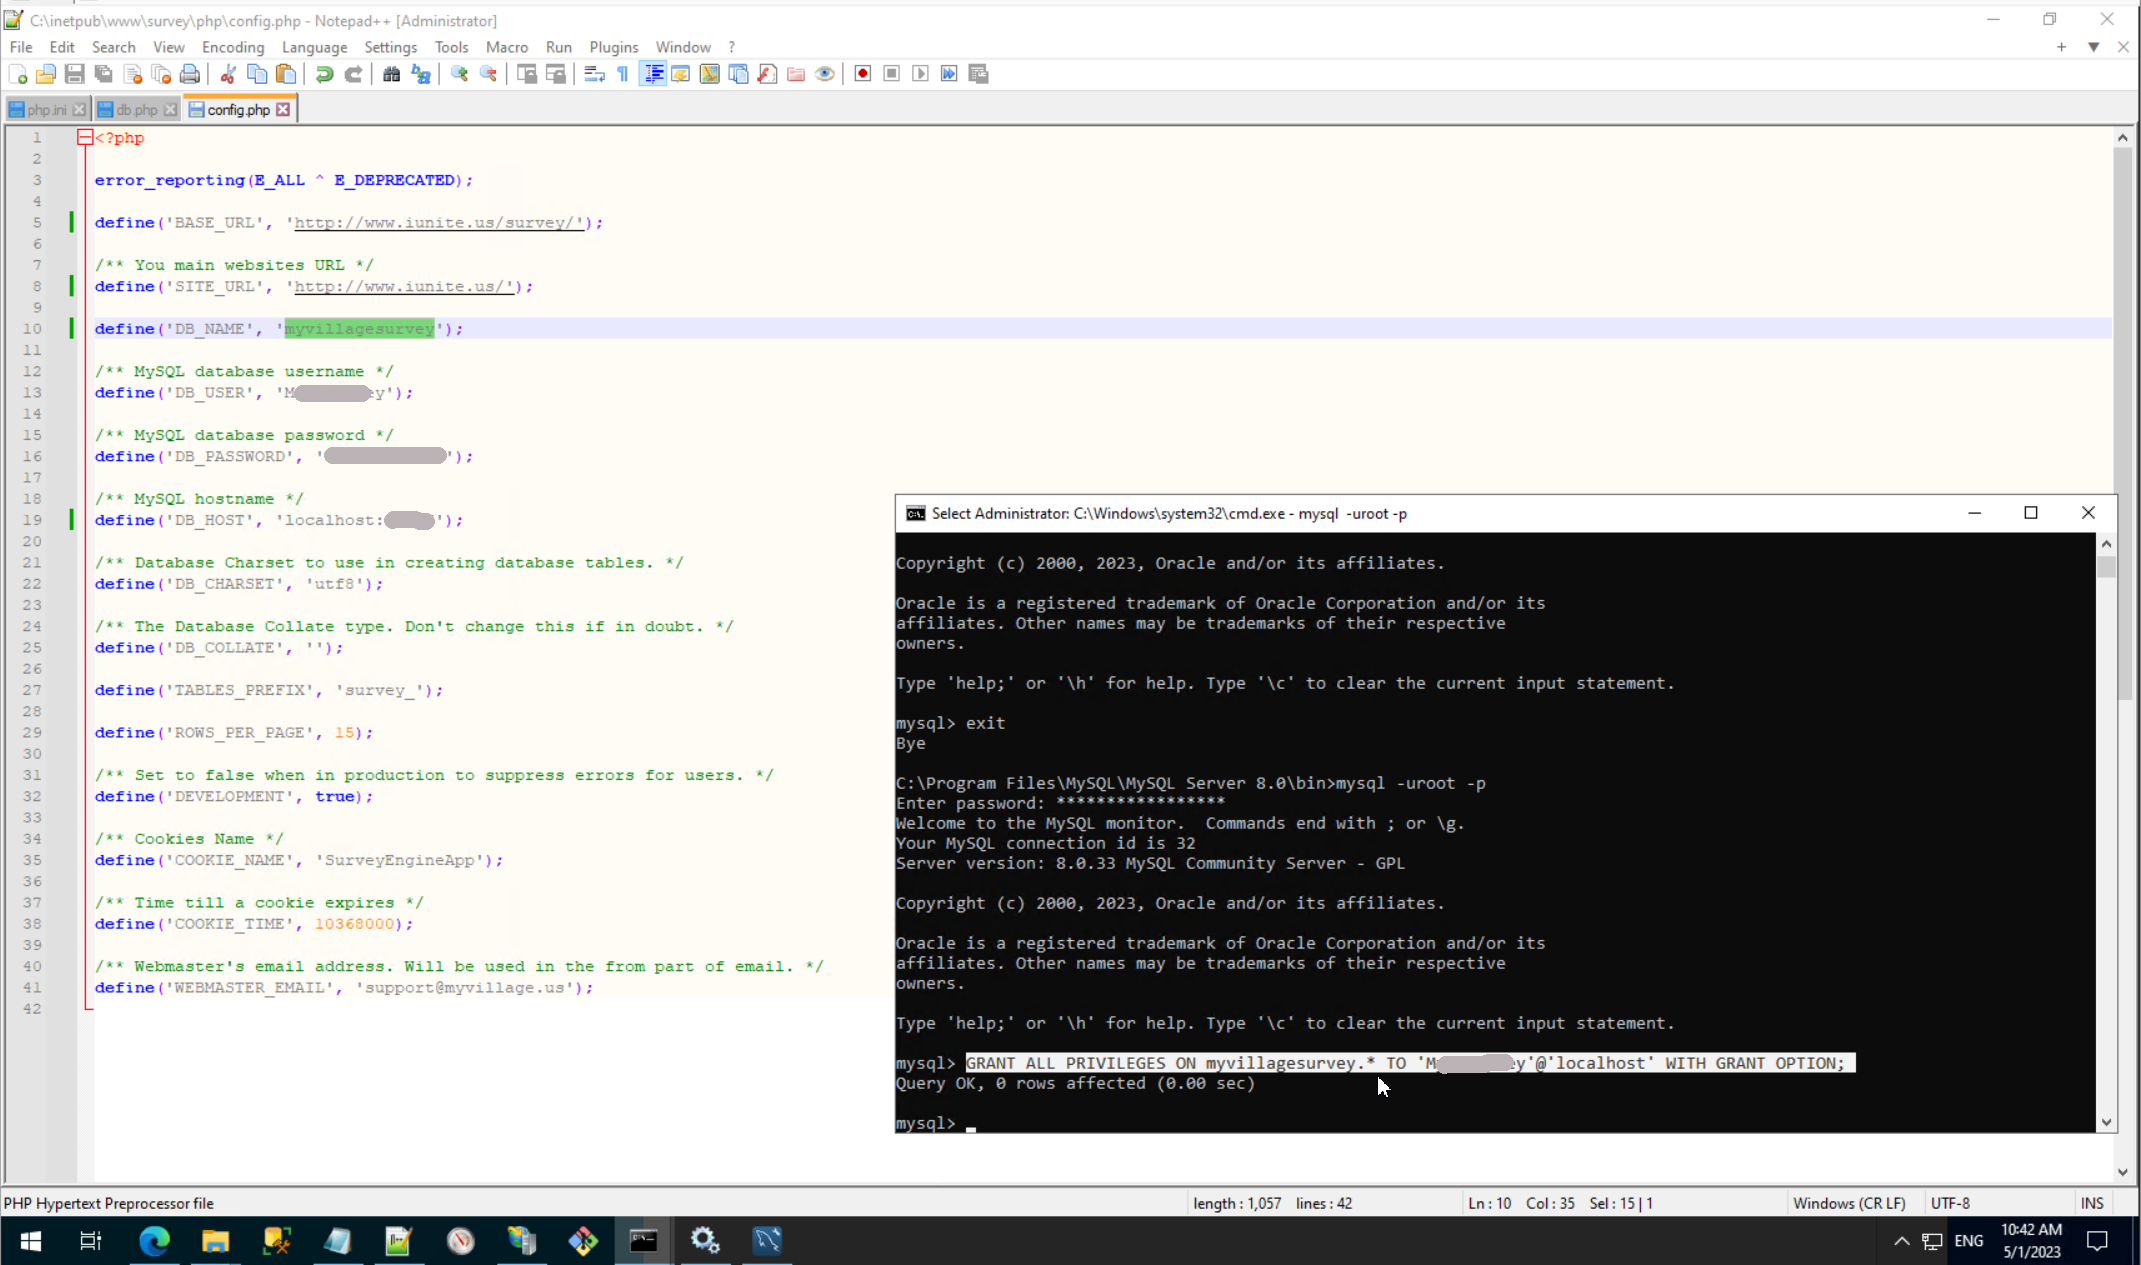Start macro recording with red dot icon
Screen dimensions: 2141x1265
click(862, 74)
